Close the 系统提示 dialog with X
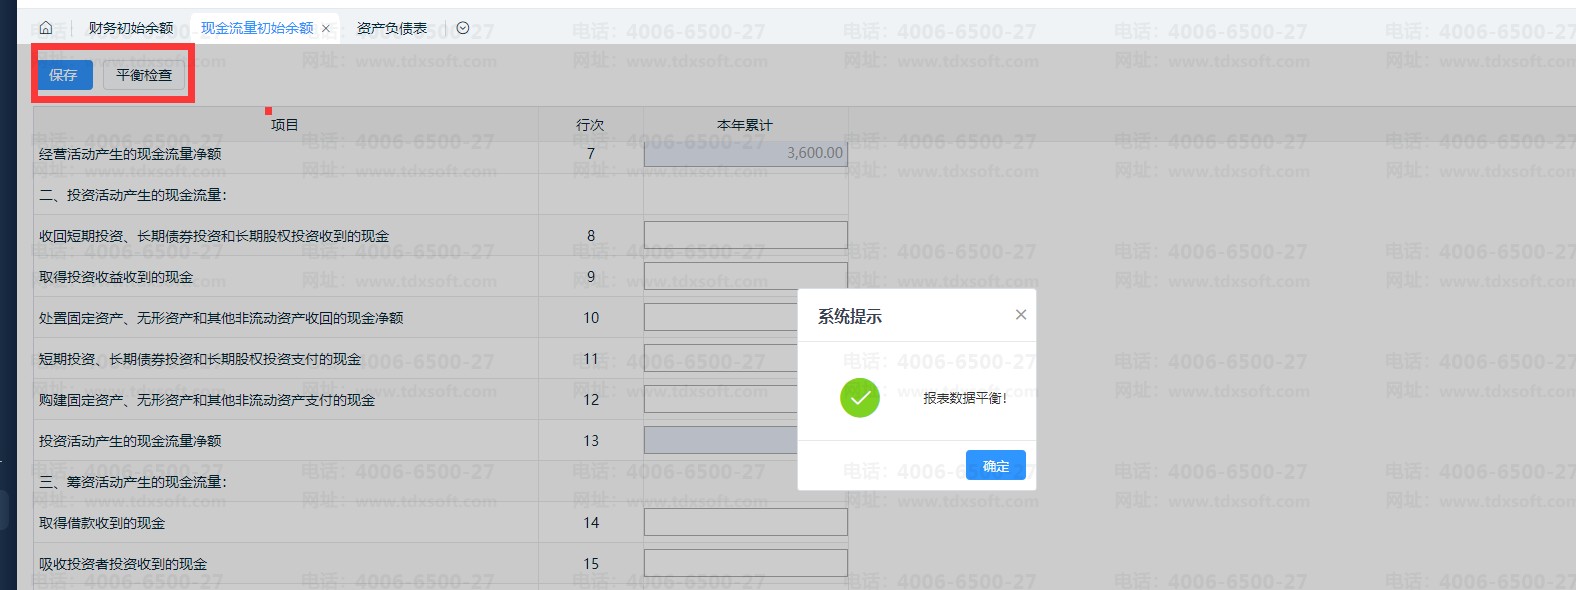This screenshot has height=590, width=1576. (1020, 315)
